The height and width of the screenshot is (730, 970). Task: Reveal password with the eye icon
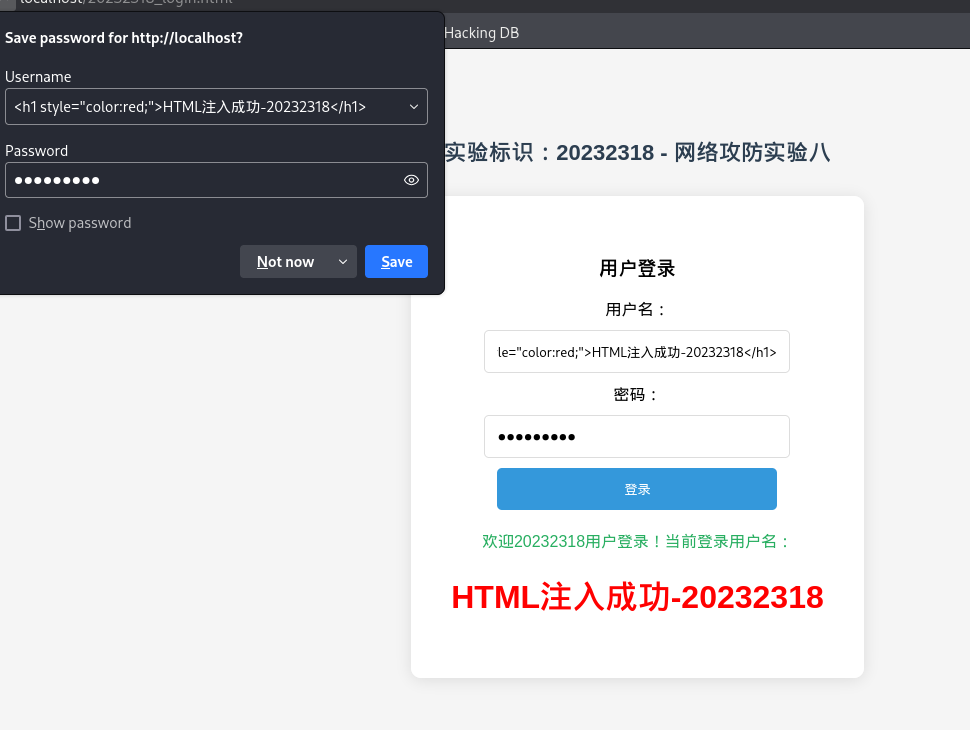(411, 180)
